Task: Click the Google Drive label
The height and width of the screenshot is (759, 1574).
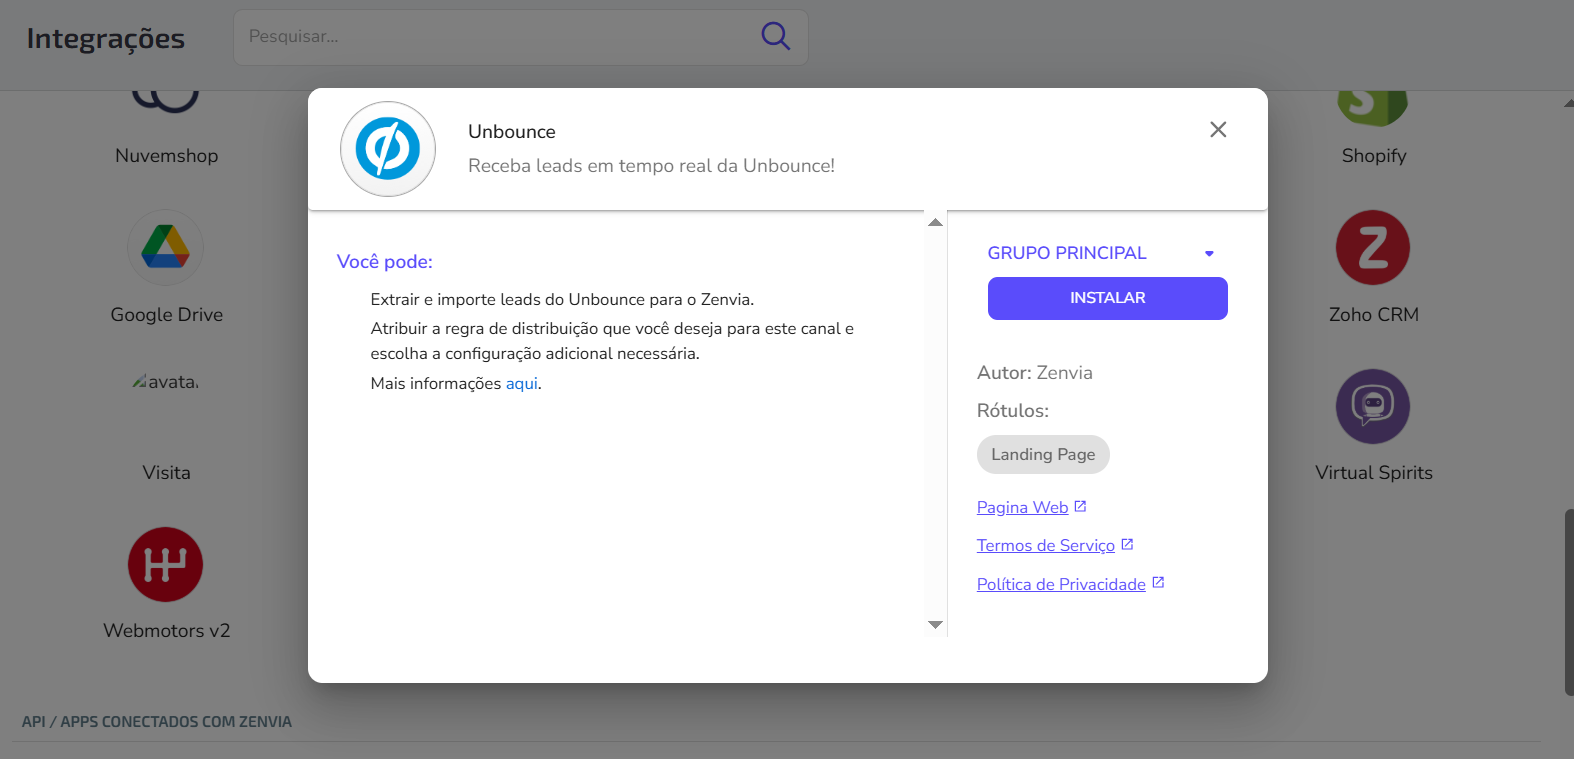Action: coord(166,315)
